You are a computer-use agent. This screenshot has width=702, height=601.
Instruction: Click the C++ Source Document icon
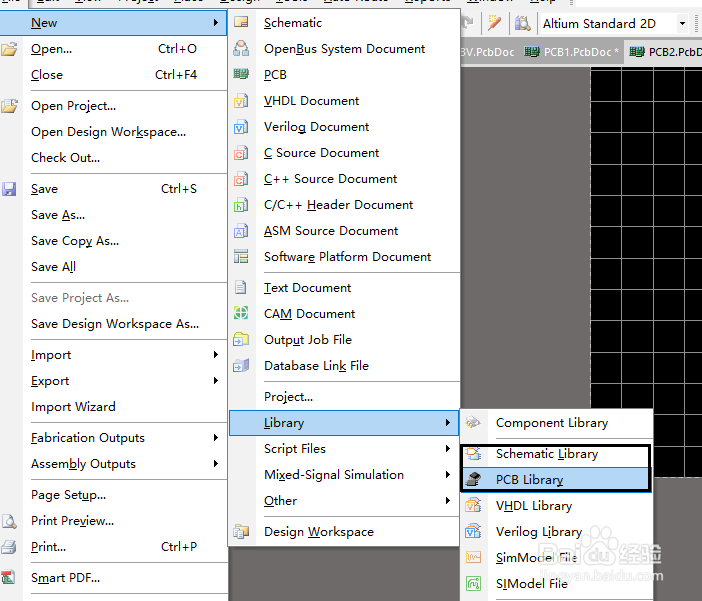241,179
